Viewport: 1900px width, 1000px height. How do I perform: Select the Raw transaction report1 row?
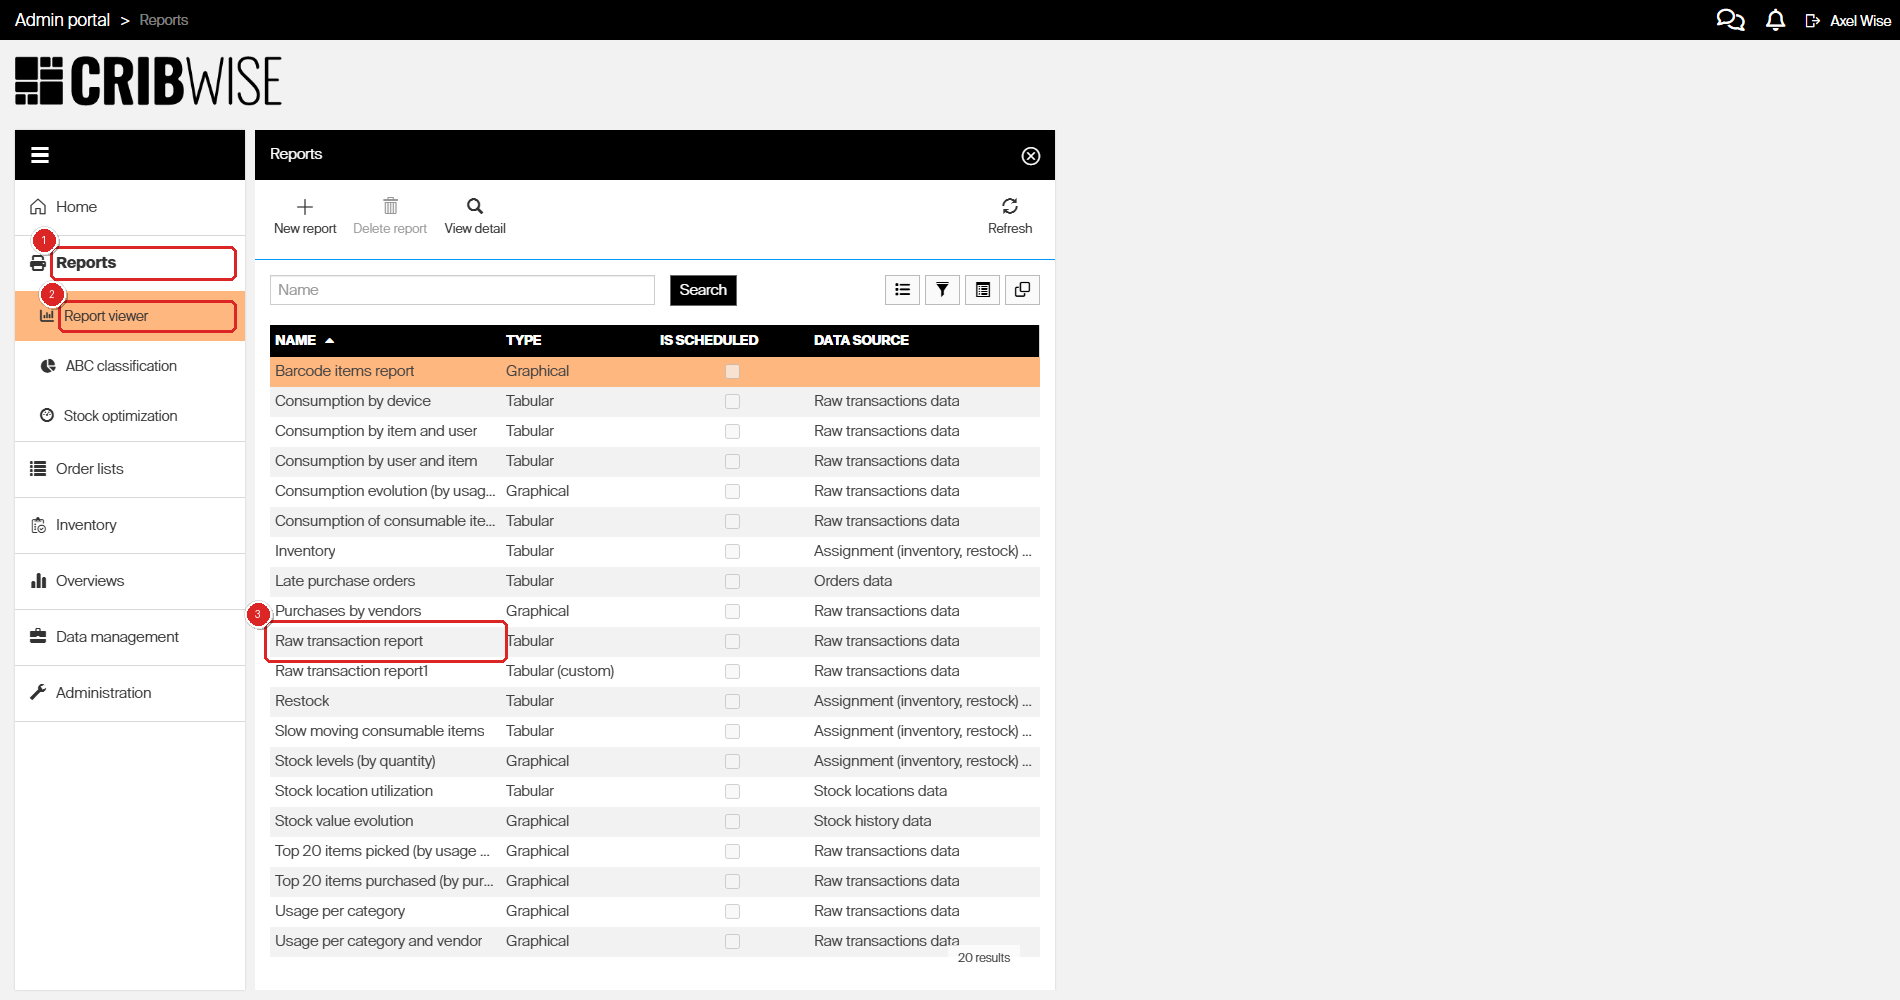point(655,671)
